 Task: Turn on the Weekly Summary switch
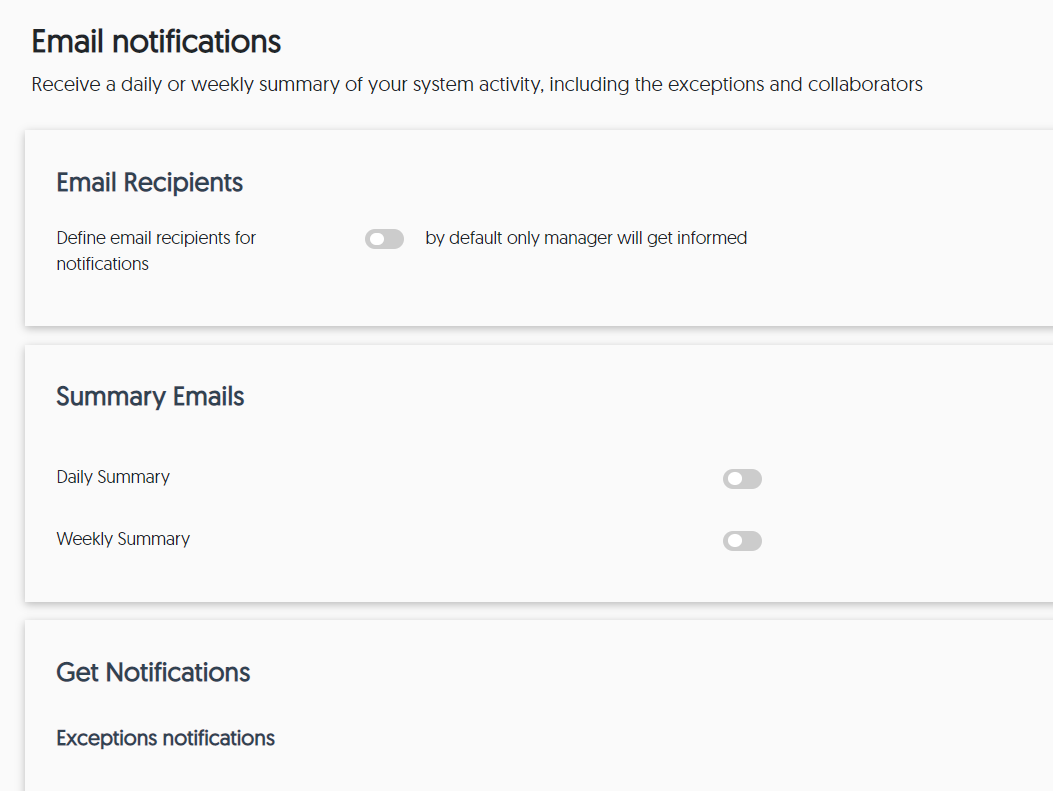point(742,541)
